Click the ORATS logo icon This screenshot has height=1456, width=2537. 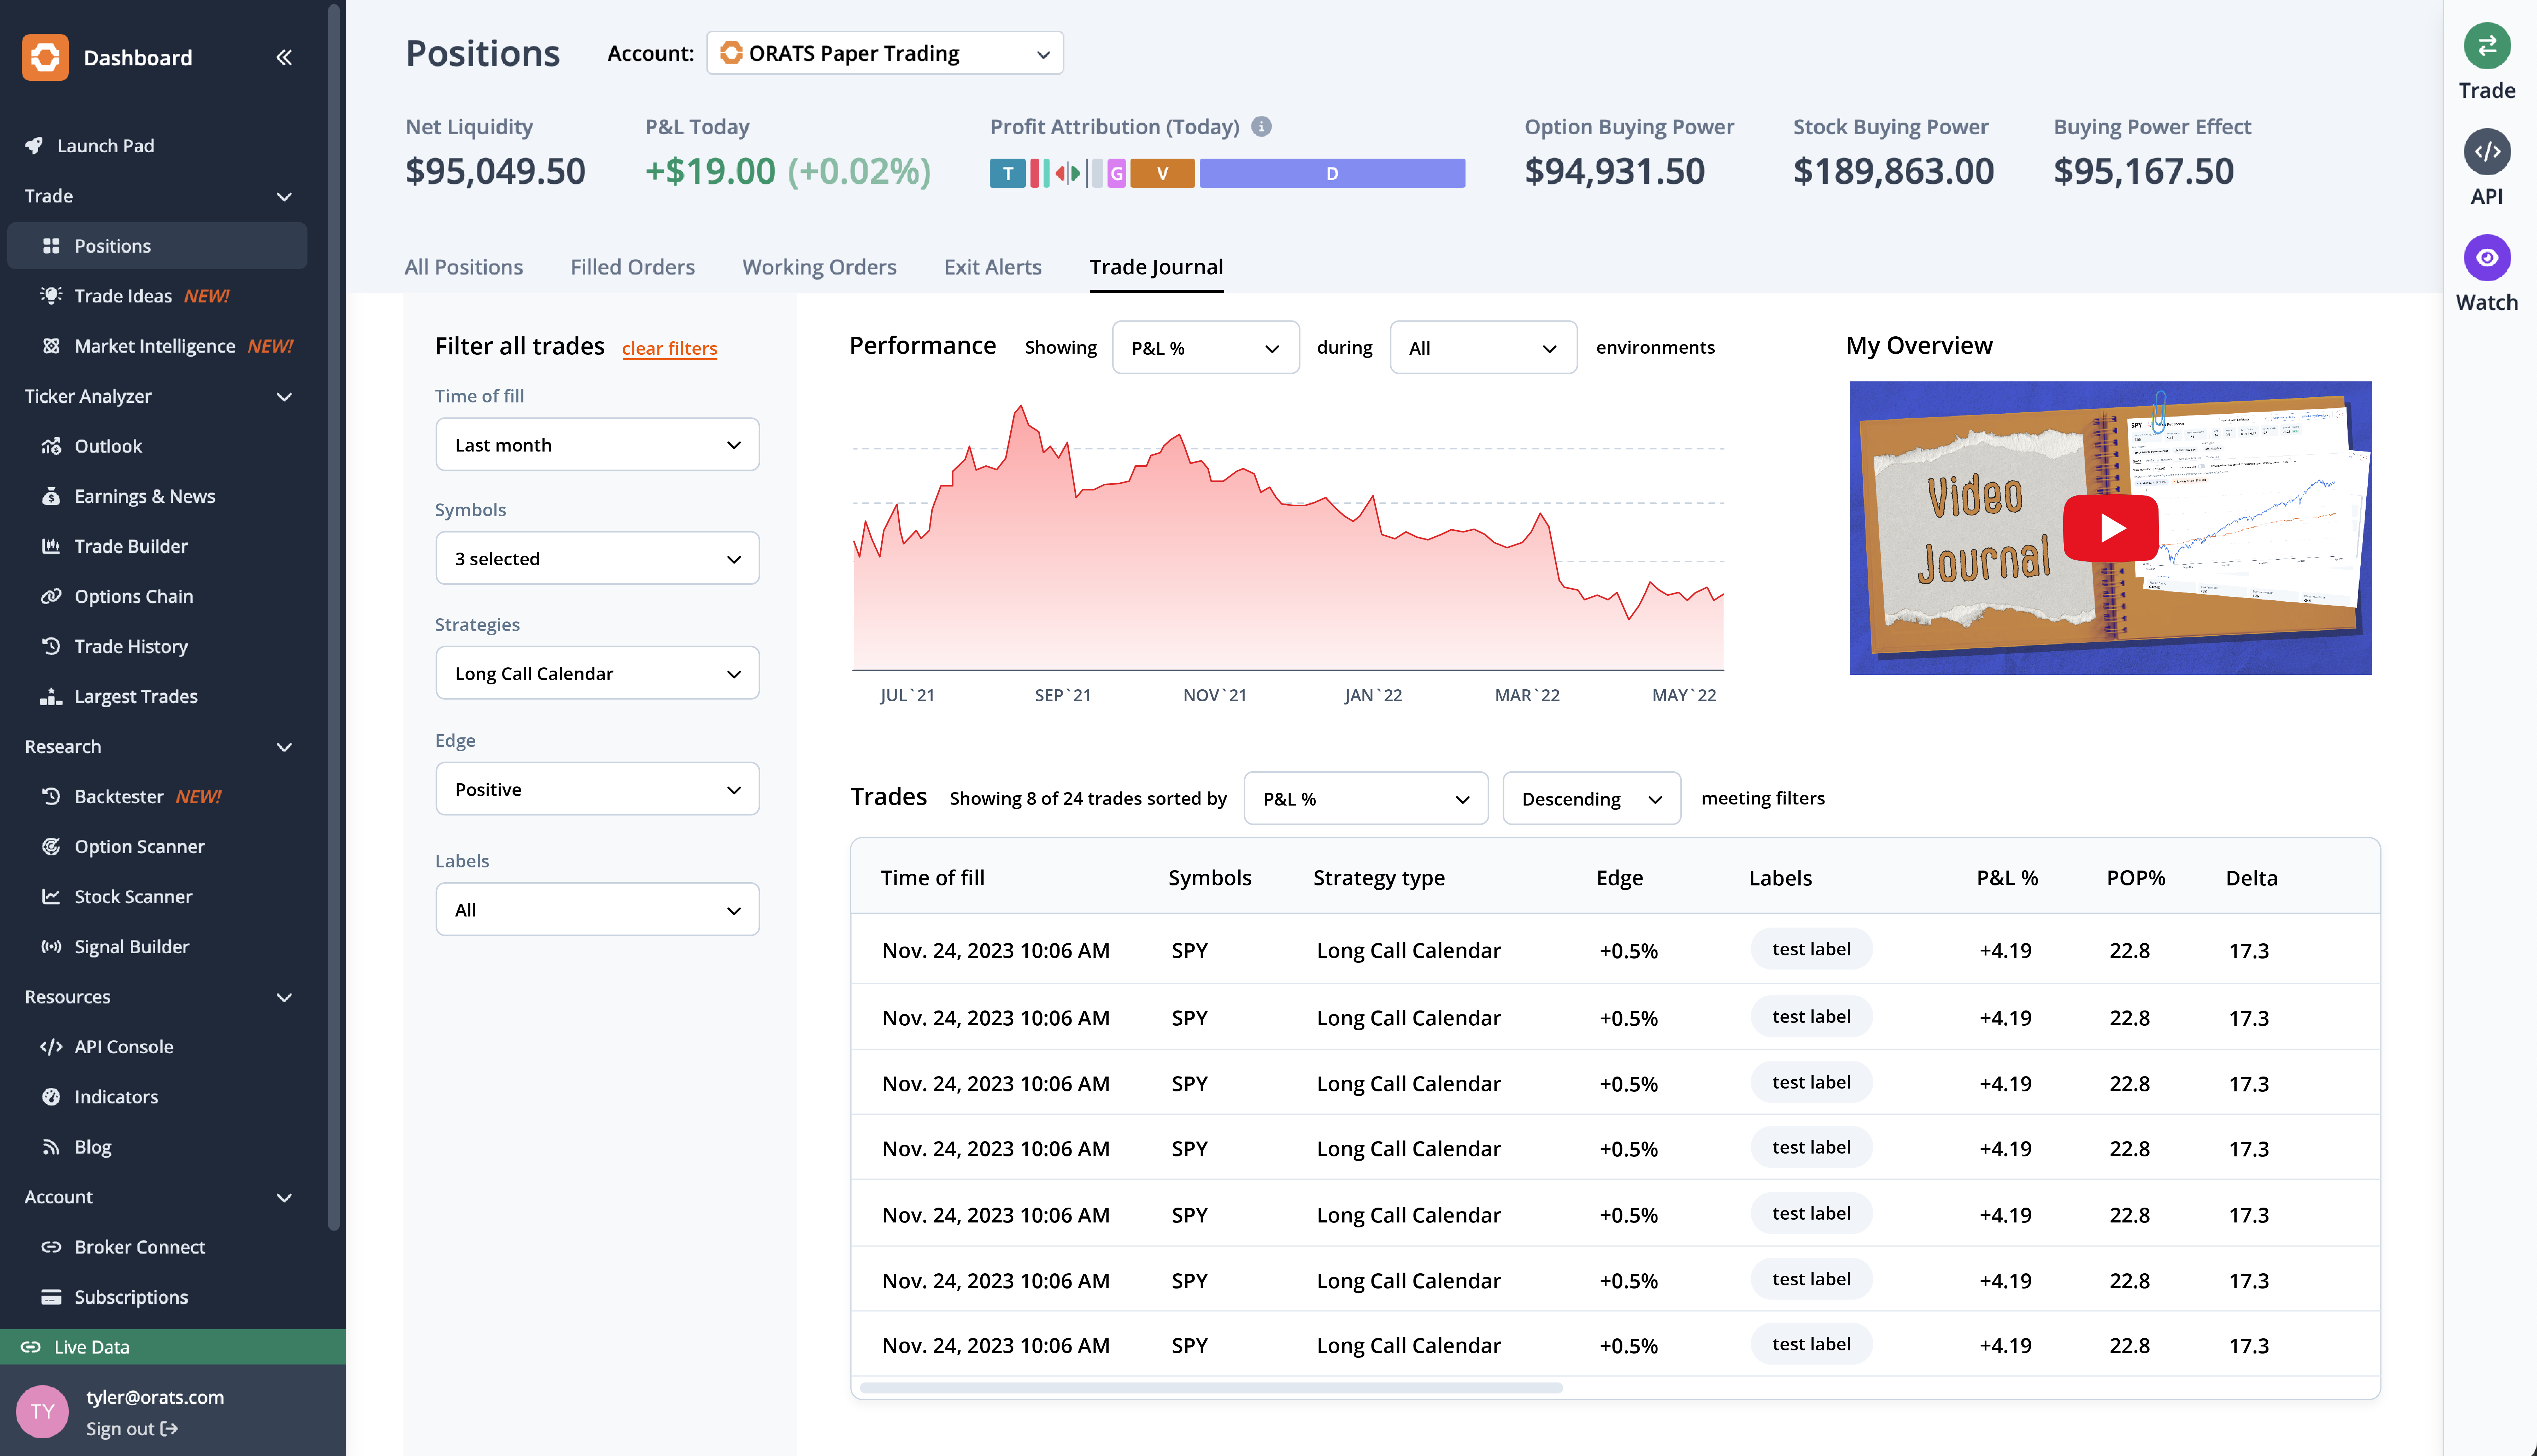(45, 57)
